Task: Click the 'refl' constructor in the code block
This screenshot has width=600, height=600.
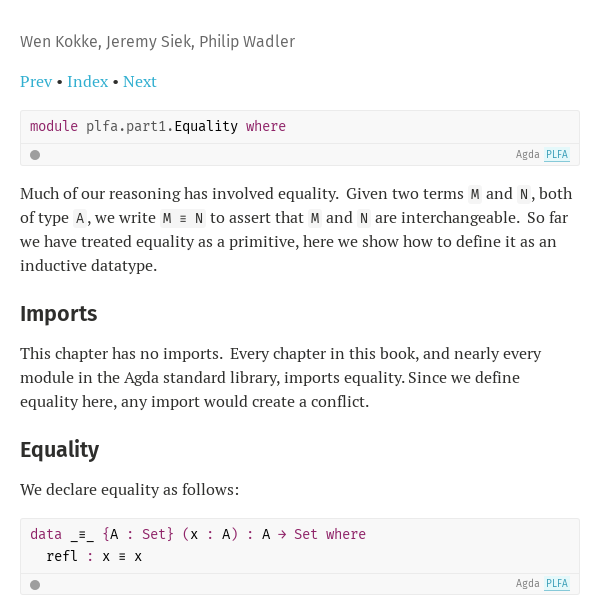Action: [62, 556]
